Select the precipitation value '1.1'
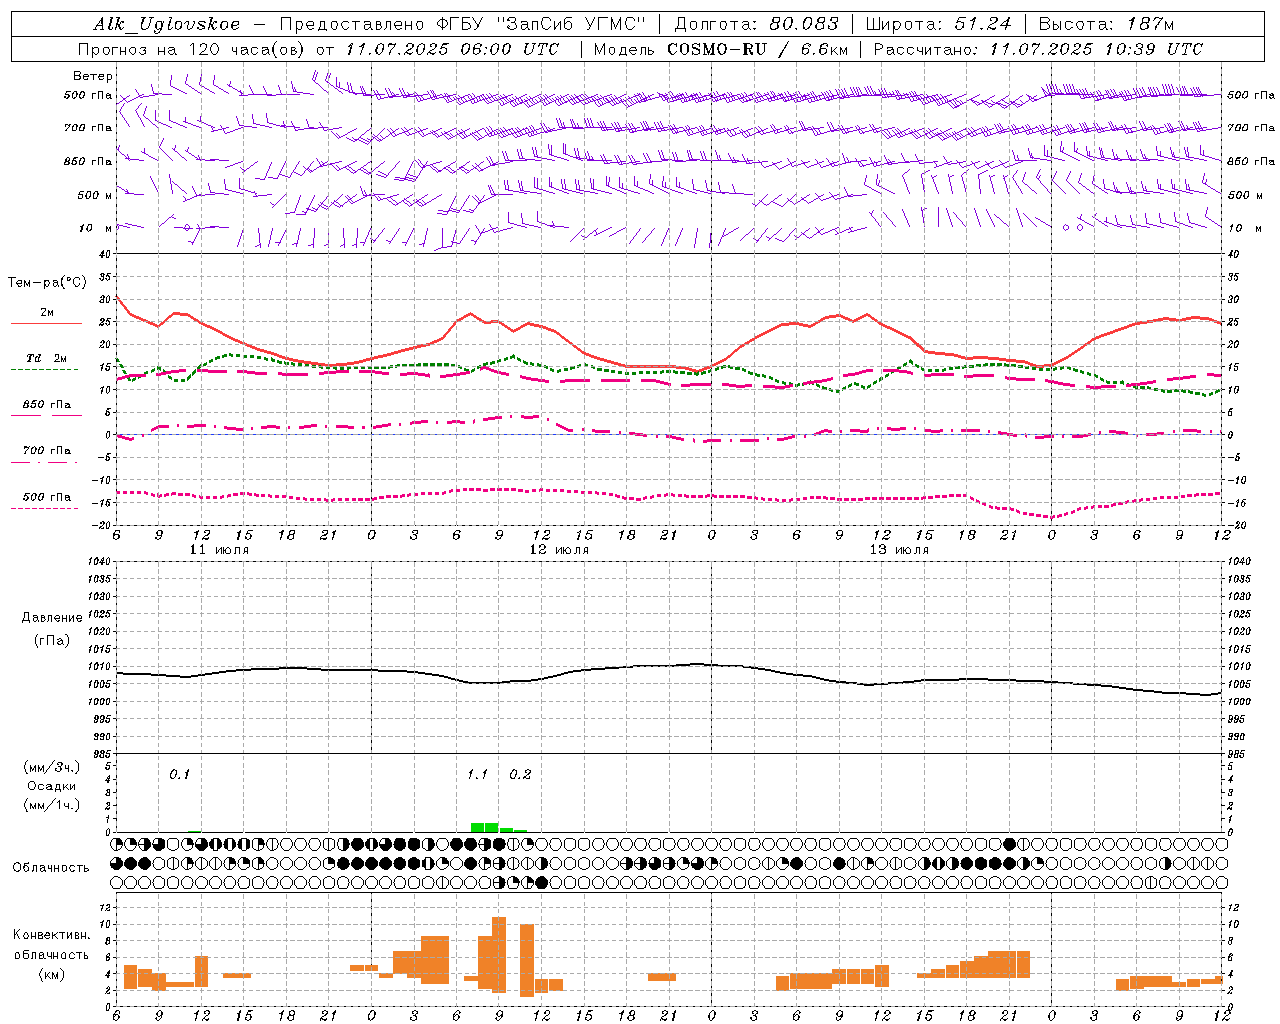The height and width of the screenshot is (1024, 1280). (477, 775)
